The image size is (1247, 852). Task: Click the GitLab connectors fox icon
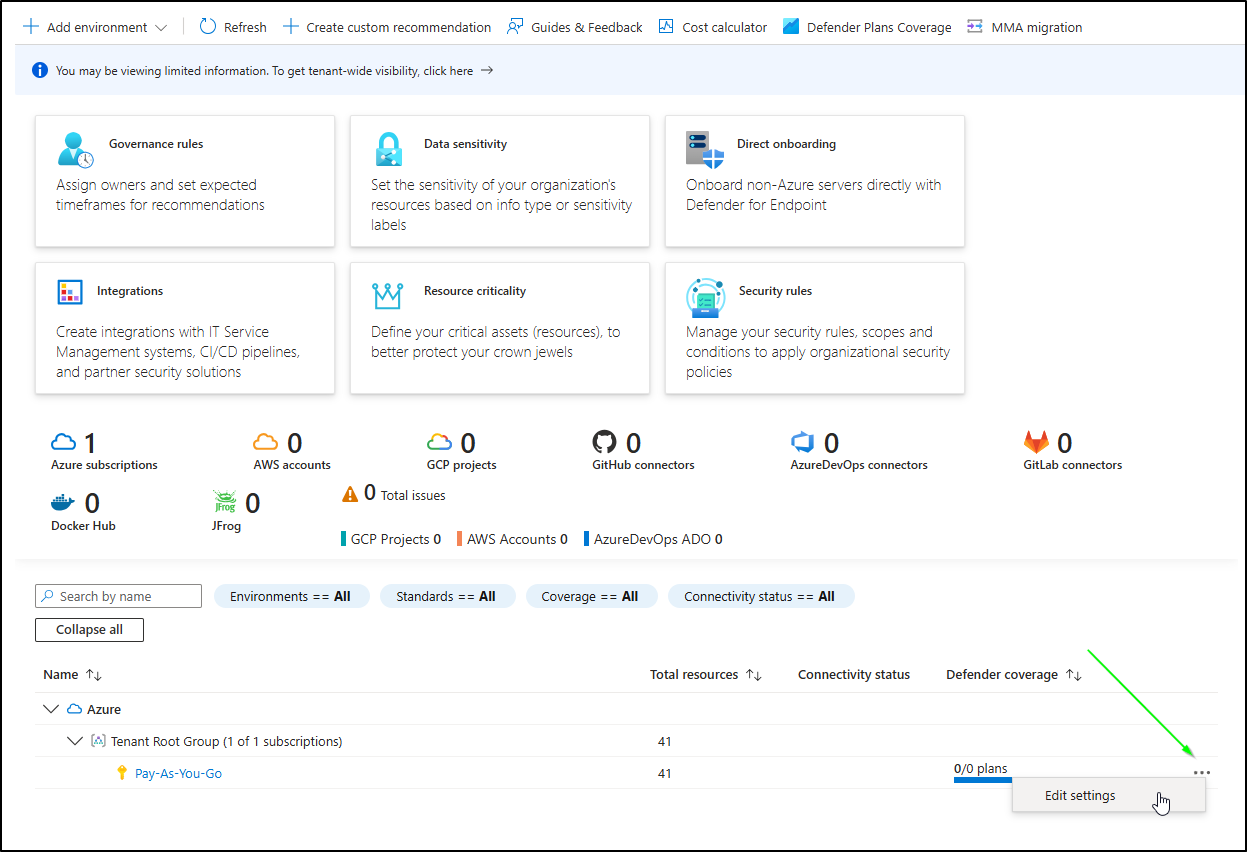[1036, 442]
